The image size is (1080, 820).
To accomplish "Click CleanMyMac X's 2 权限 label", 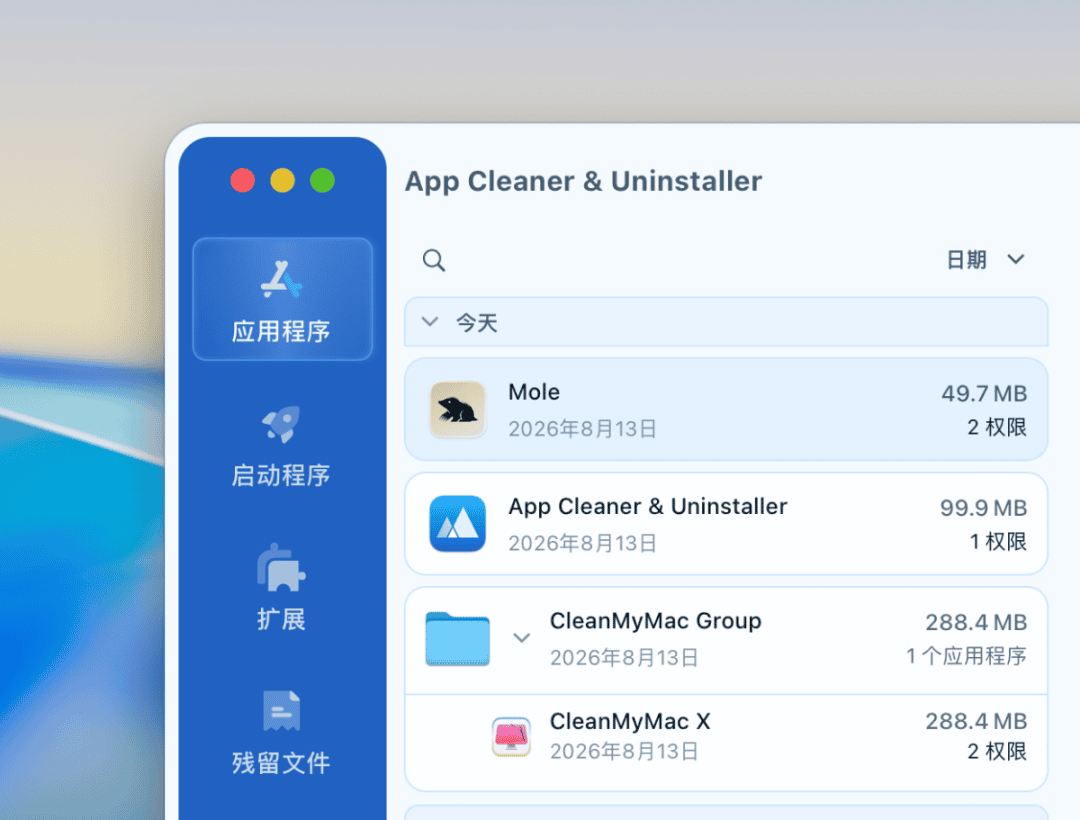I will [x=997, y=751].
